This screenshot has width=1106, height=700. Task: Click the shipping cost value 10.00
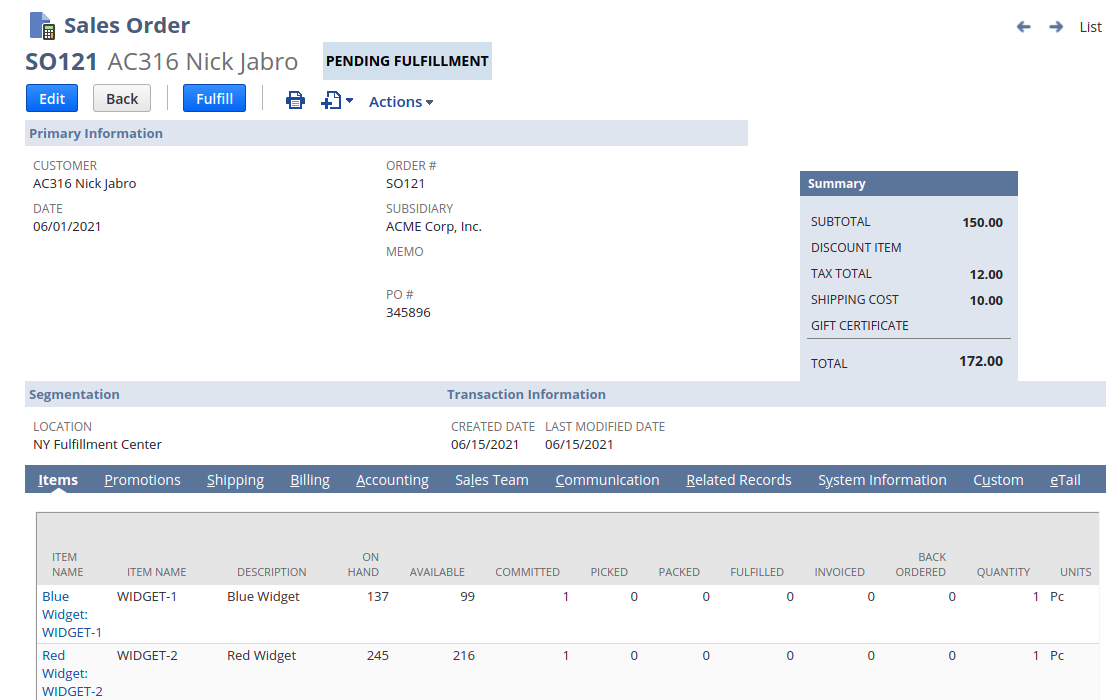pos(986,301)
